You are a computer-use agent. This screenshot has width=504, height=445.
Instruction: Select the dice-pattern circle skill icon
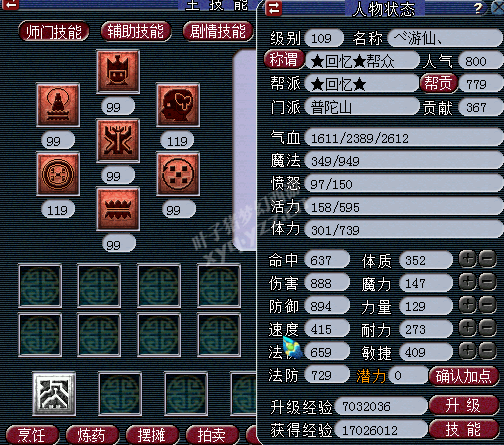click(x=178, y=174)
